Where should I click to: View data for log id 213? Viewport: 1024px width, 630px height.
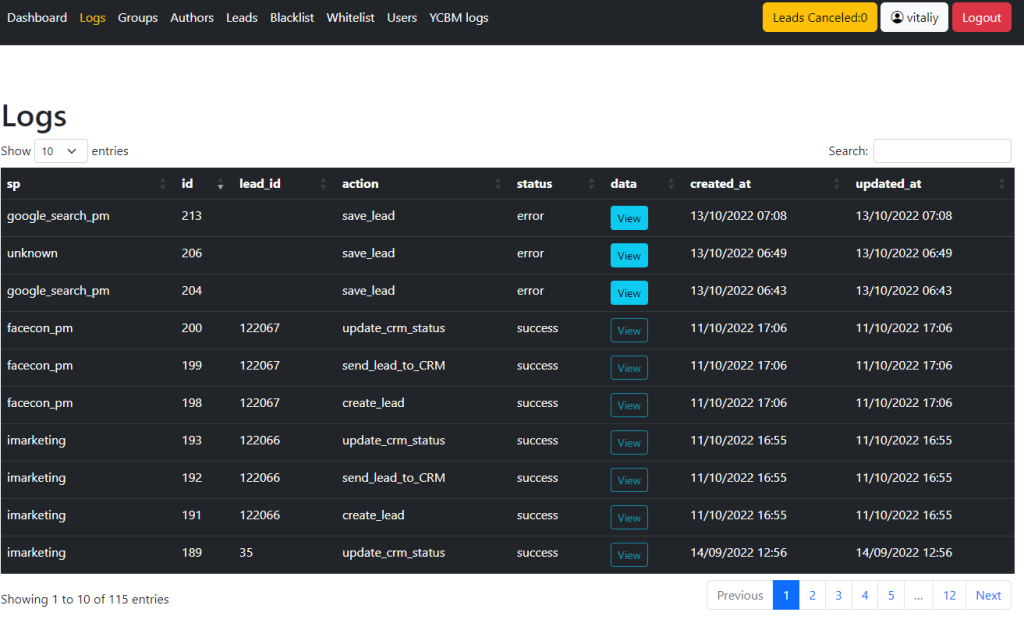pyautogui.click(x=629, y=218)
